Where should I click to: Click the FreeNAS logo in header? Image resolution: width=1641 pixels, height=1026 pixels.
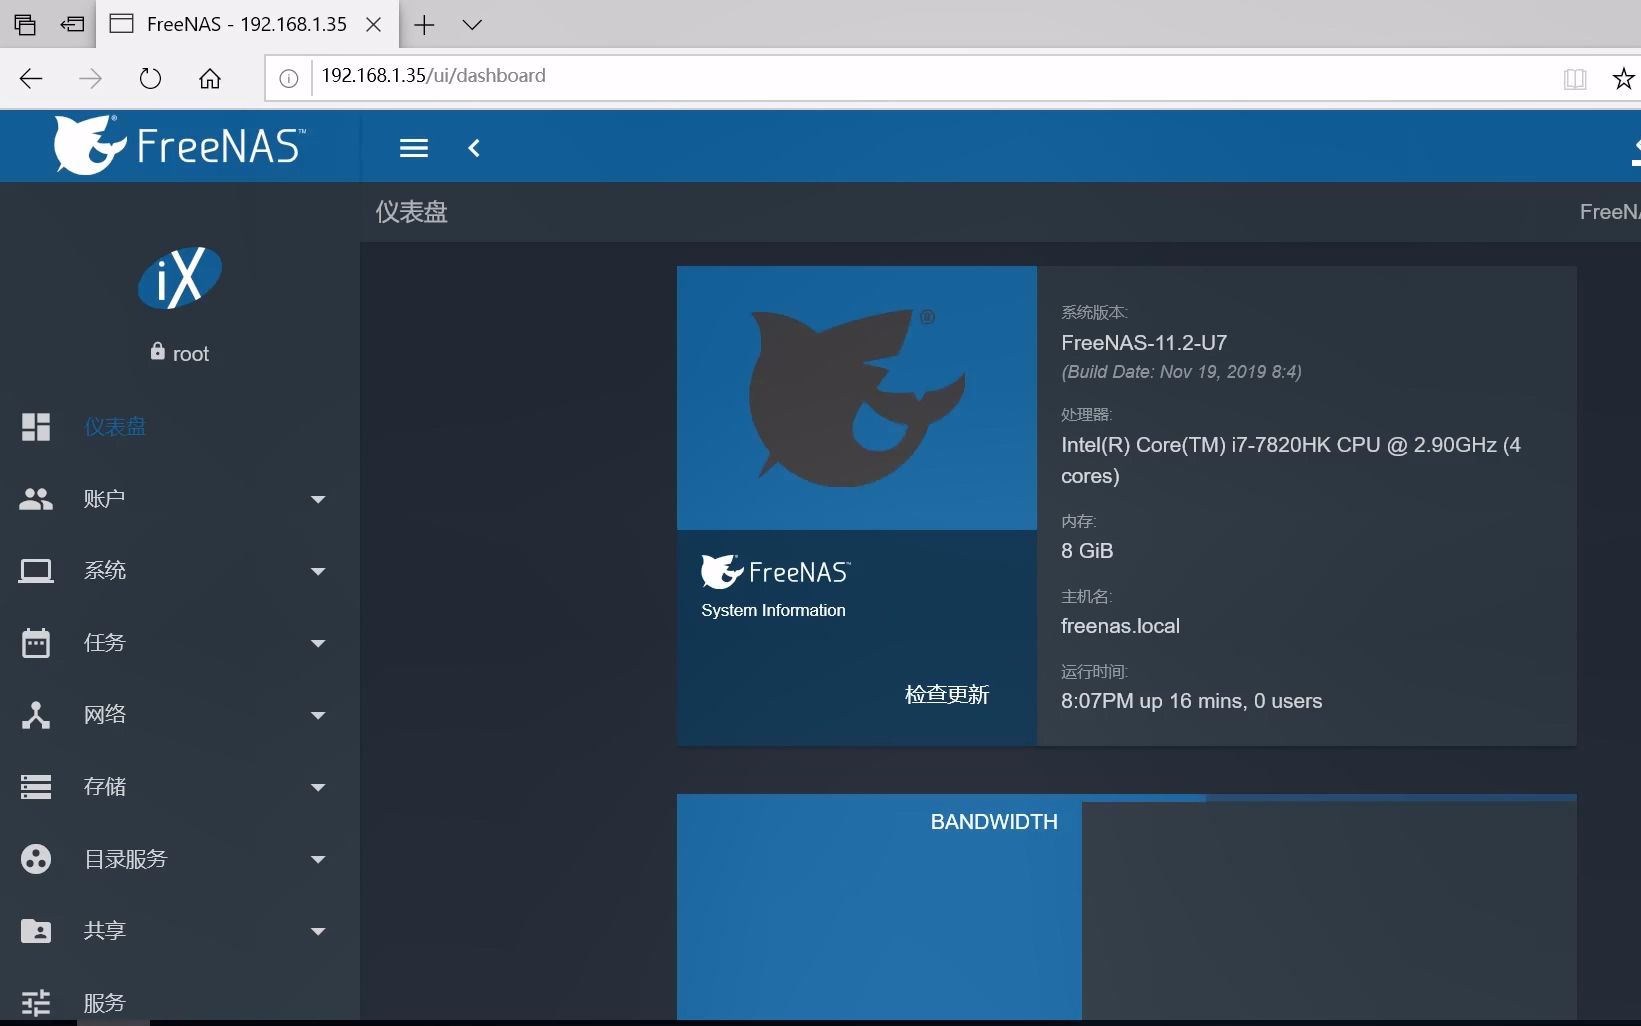pos(180,146)
